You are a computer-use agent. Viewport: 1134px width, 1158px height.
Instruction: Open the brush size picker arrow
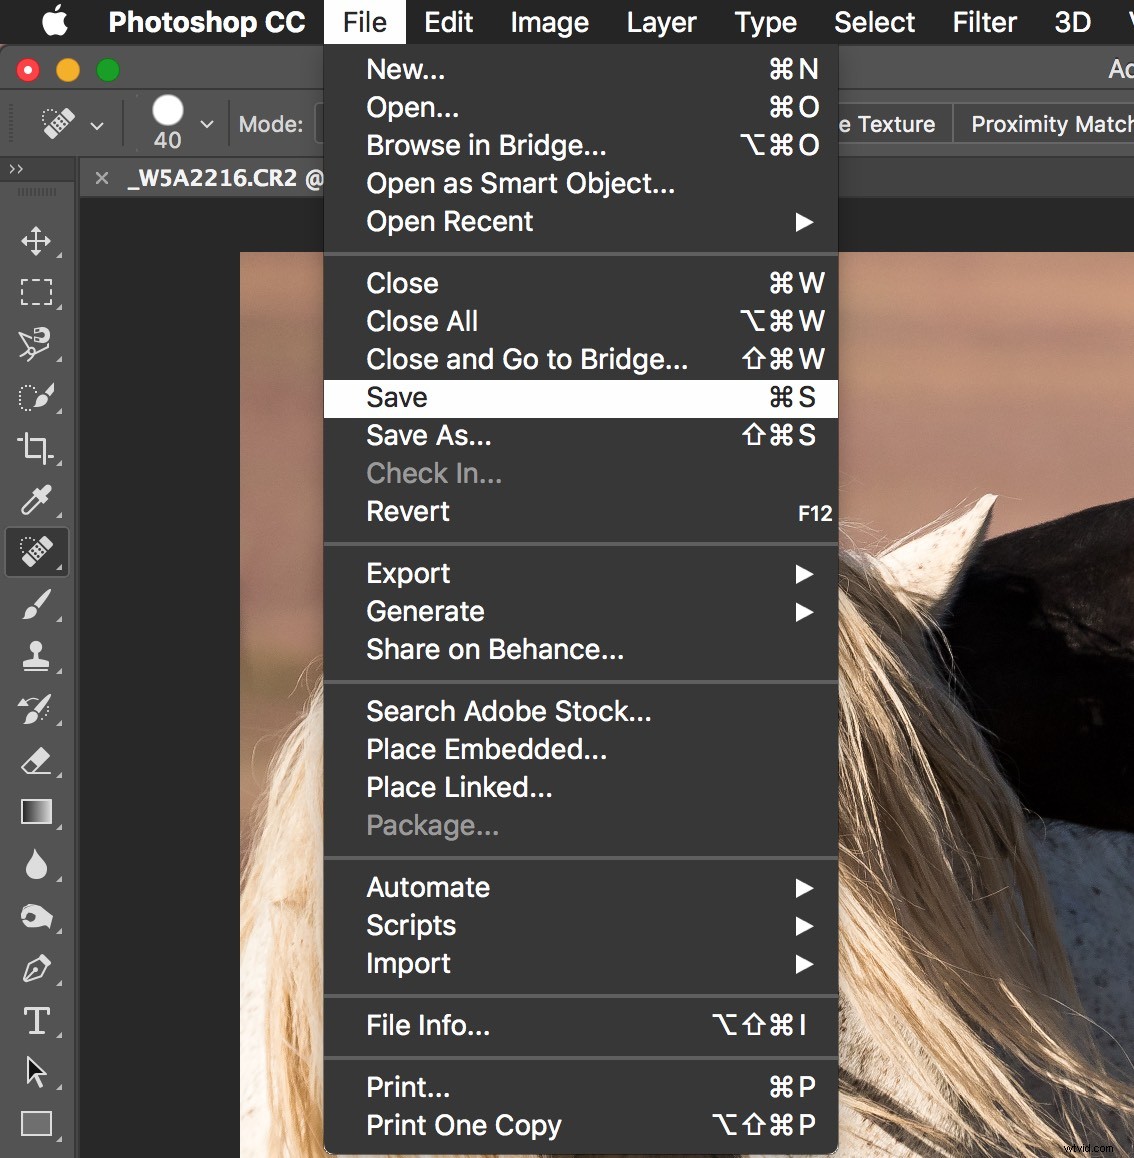click(x=206, y=124)
